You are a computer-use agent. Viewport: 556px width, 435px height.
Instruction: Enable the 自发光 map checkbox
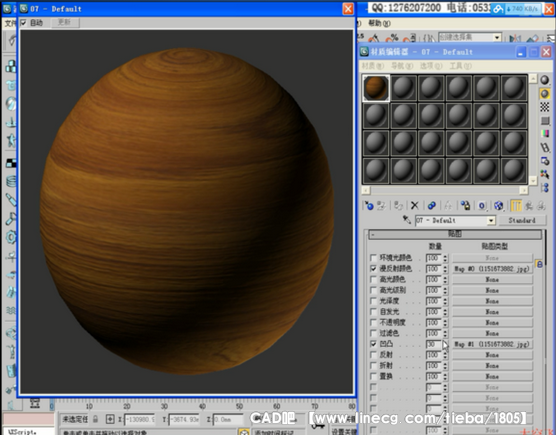tap(373, 312)
